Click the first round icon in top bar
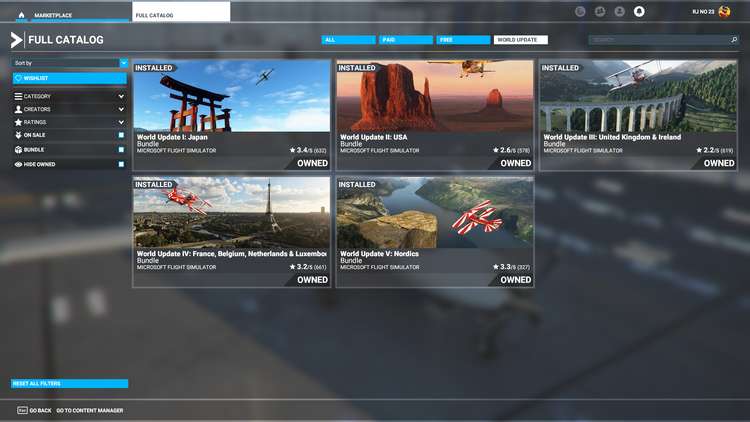The height and width of the screenshot is (422, 750). tap(581, 12)
